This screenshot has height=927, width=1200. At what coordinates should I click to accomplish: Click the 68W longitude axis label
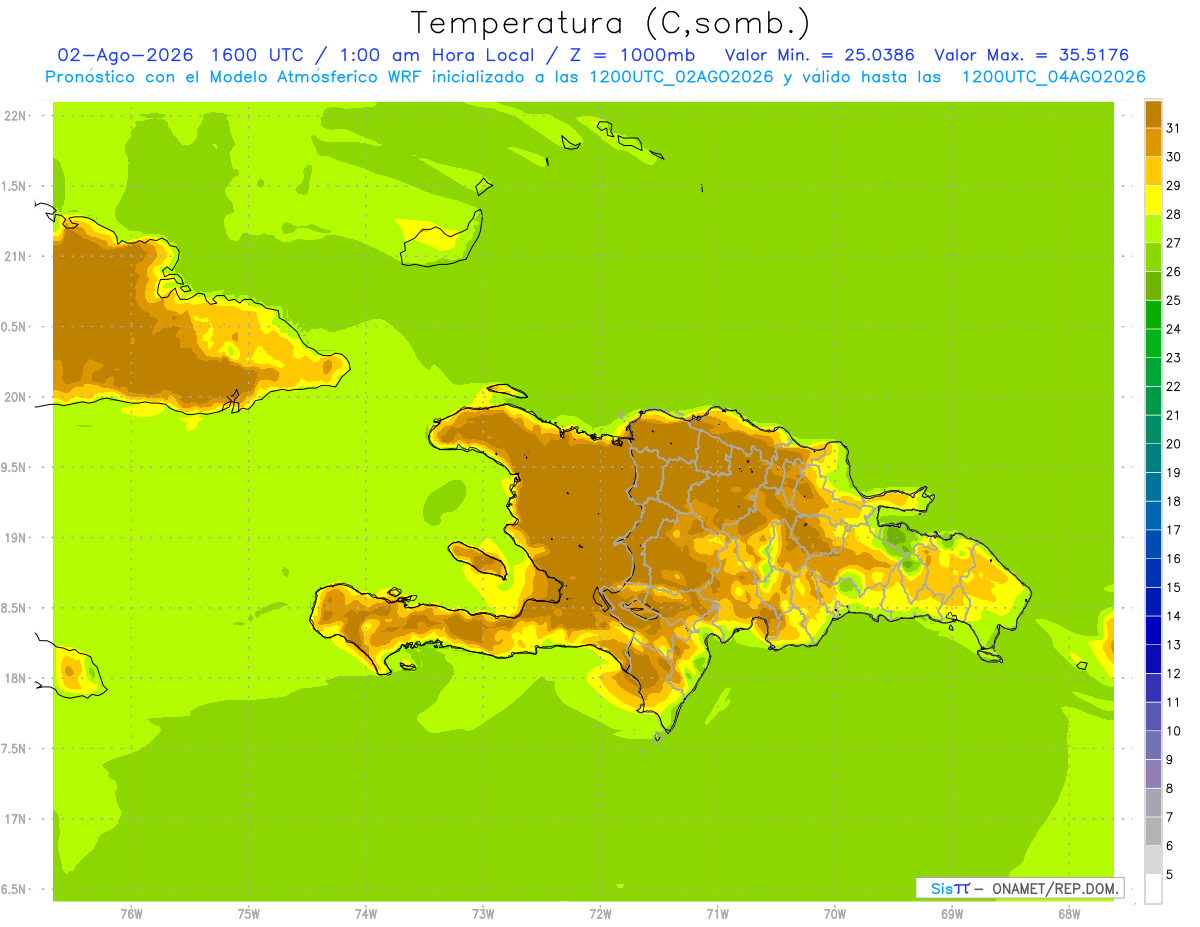coord(1069,914)
